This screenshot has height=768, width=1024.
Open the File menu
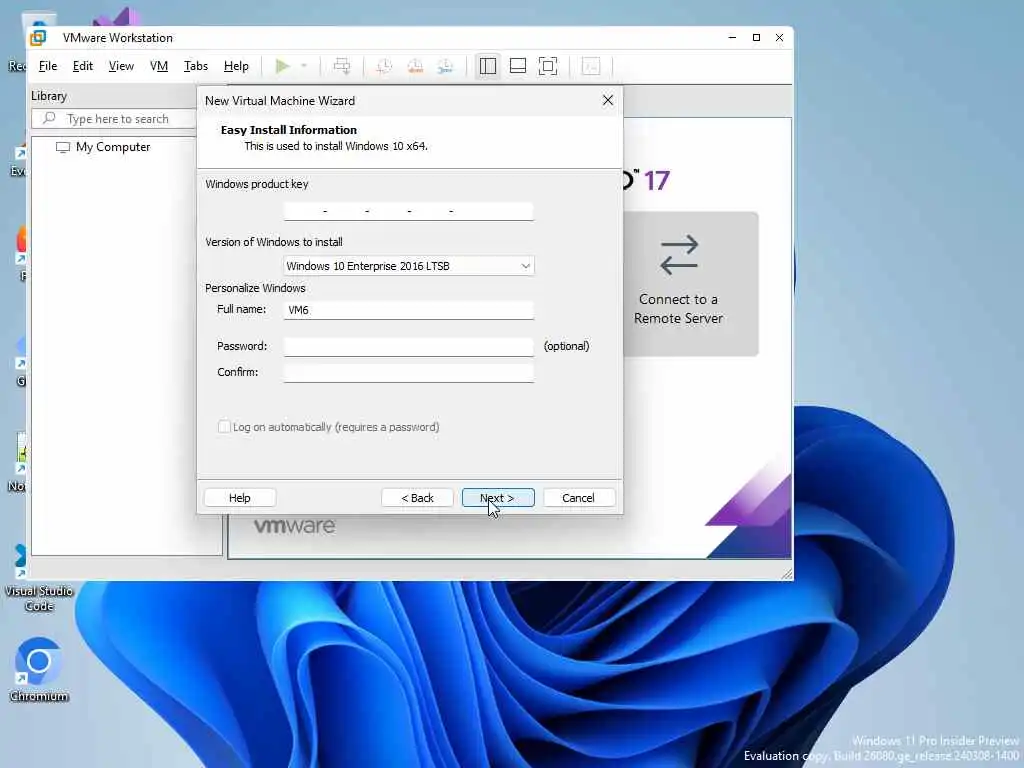[48, 66]
